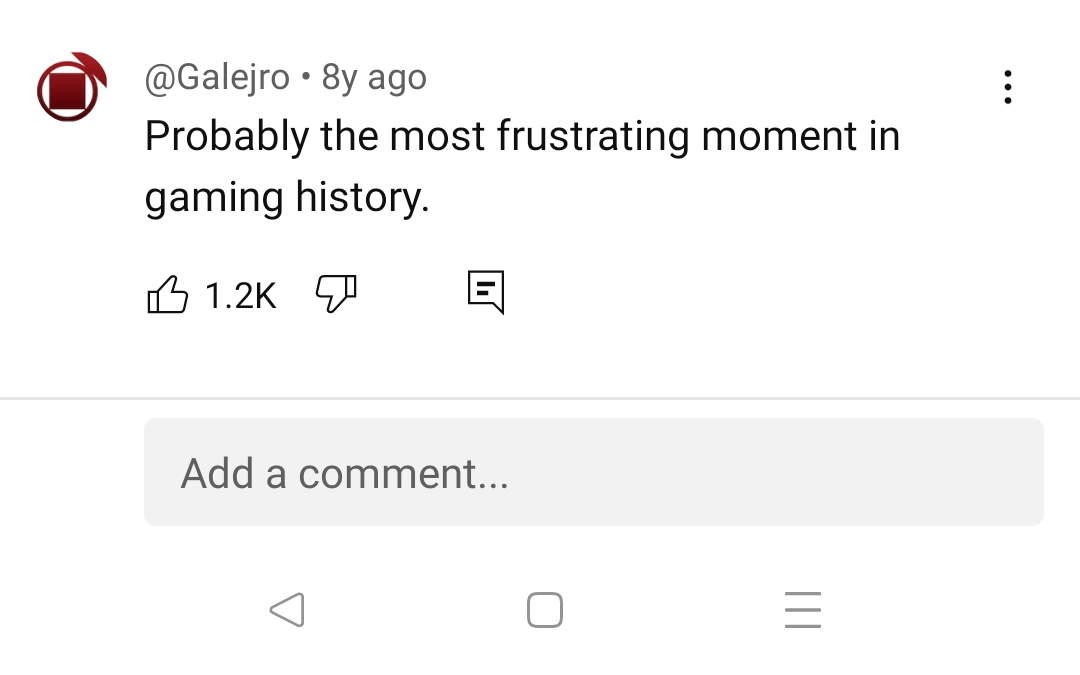This screenshot has height=675, width=1080.
Task: Visit the @Galejro channel link
Action: [x=217, y=77]
